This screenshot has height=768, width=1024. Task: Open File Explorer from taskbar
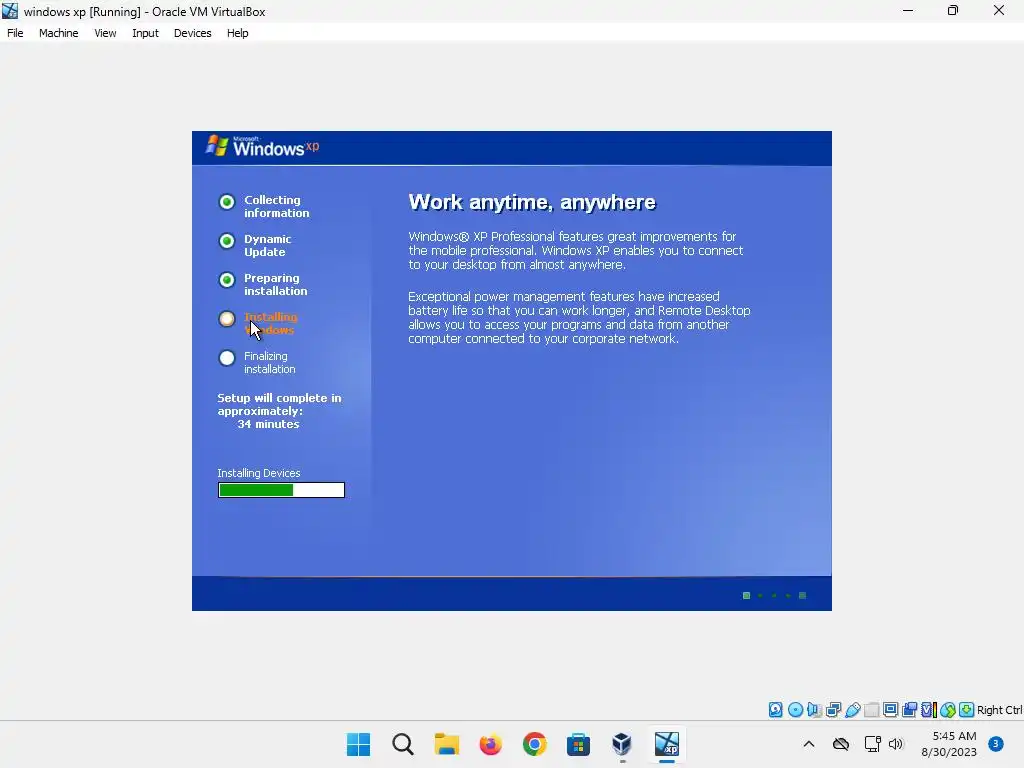[x=447, y=744]
